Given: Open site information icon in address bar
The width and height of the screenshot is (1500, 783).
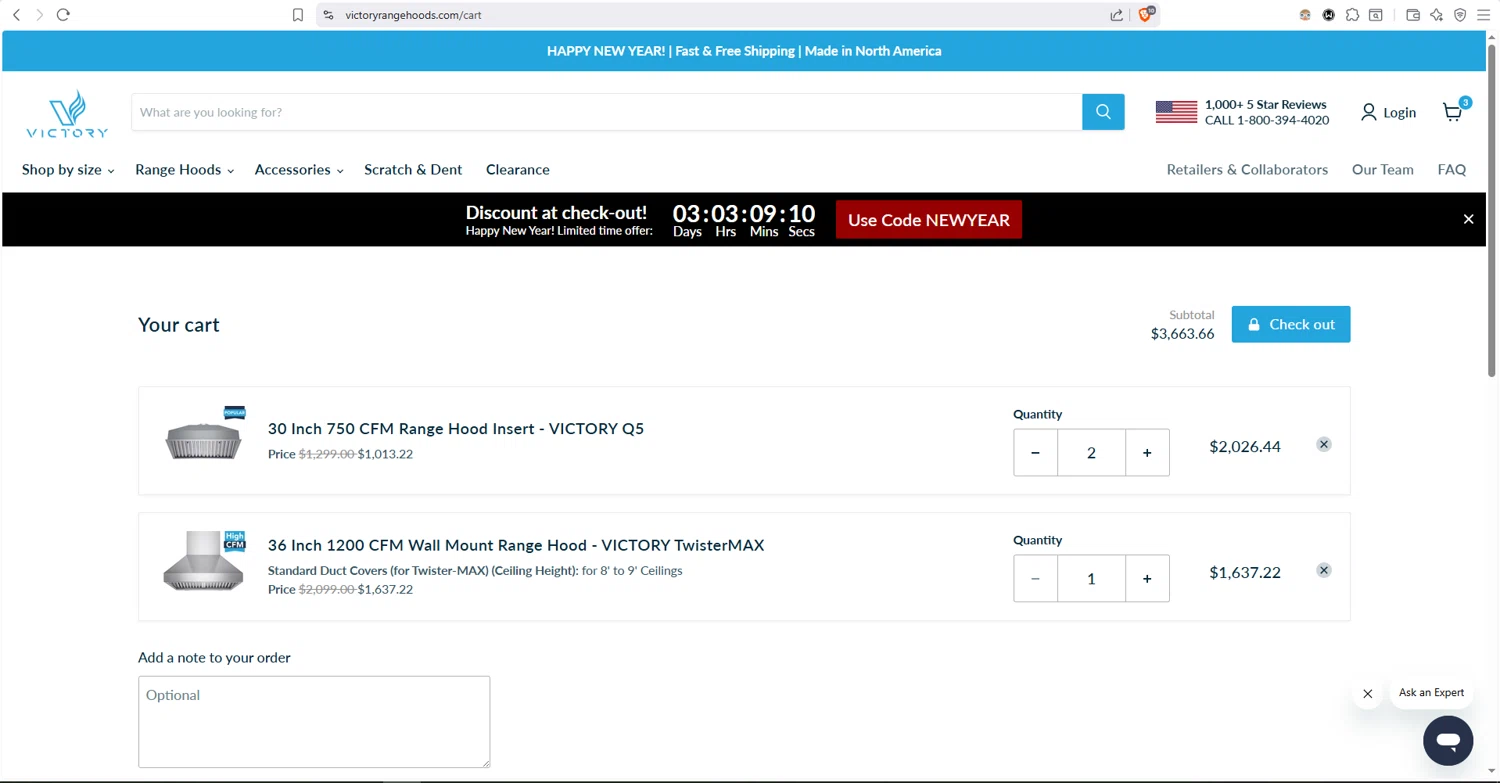Looking at the screenshot, I should tap(329, 15).
